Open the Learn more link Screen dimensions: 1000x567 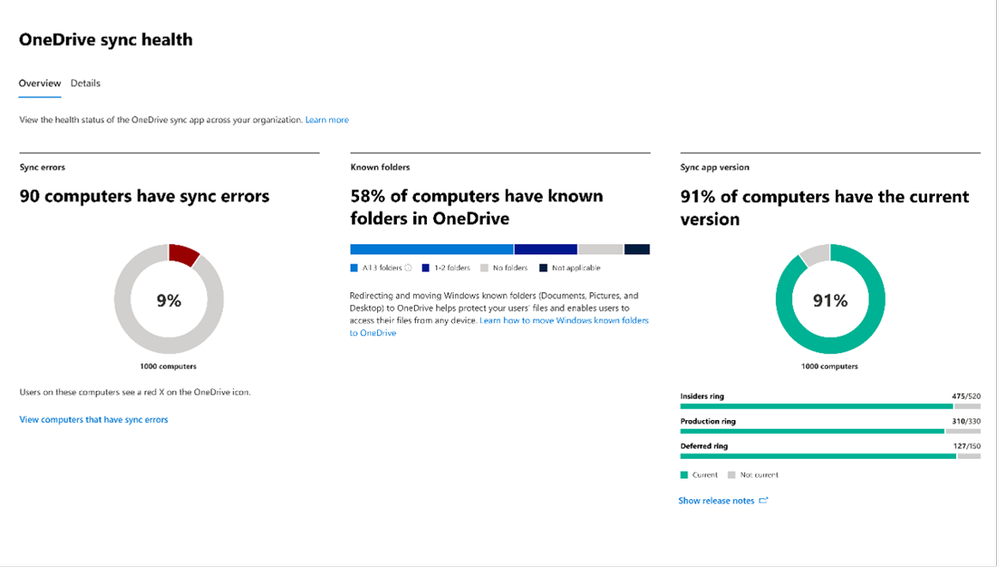point(327,120)
